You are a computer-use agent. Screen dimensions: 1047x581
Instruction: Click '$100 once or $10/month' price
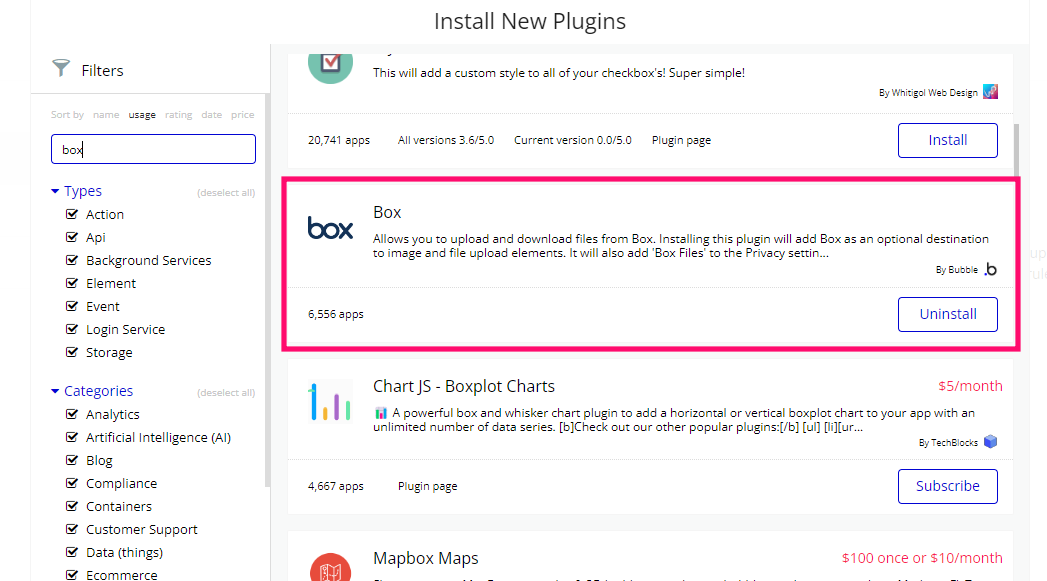[x=922, y=558]
